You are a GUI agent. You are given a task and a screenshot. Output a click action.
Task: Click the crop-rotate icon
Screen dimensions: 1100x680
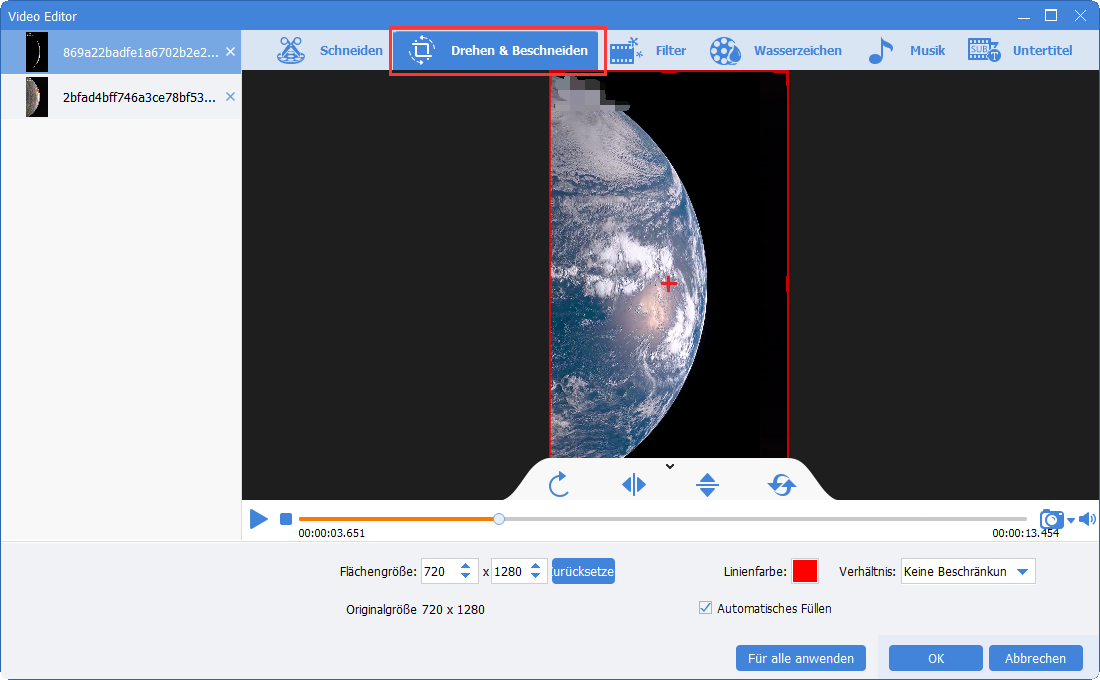tap(422, 51)
